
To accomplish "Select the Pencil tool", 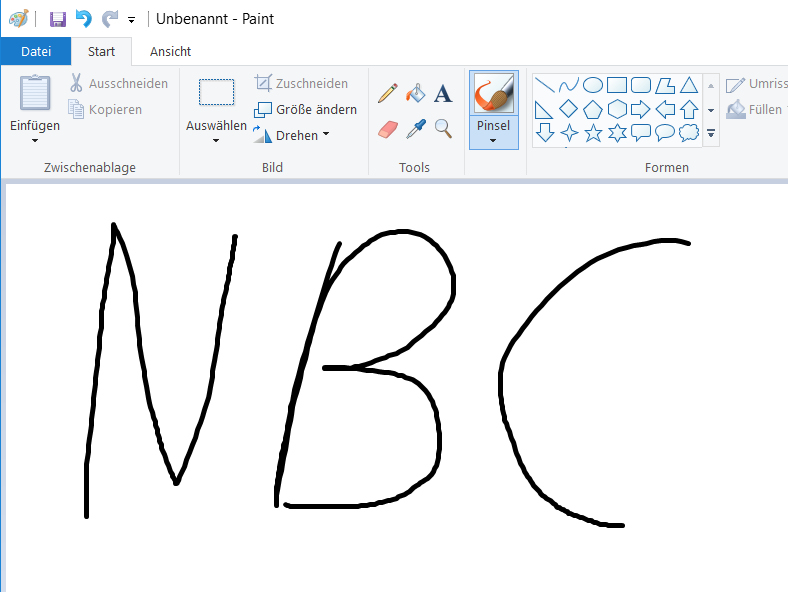I will pyautogui.click(x=387, y=93).
